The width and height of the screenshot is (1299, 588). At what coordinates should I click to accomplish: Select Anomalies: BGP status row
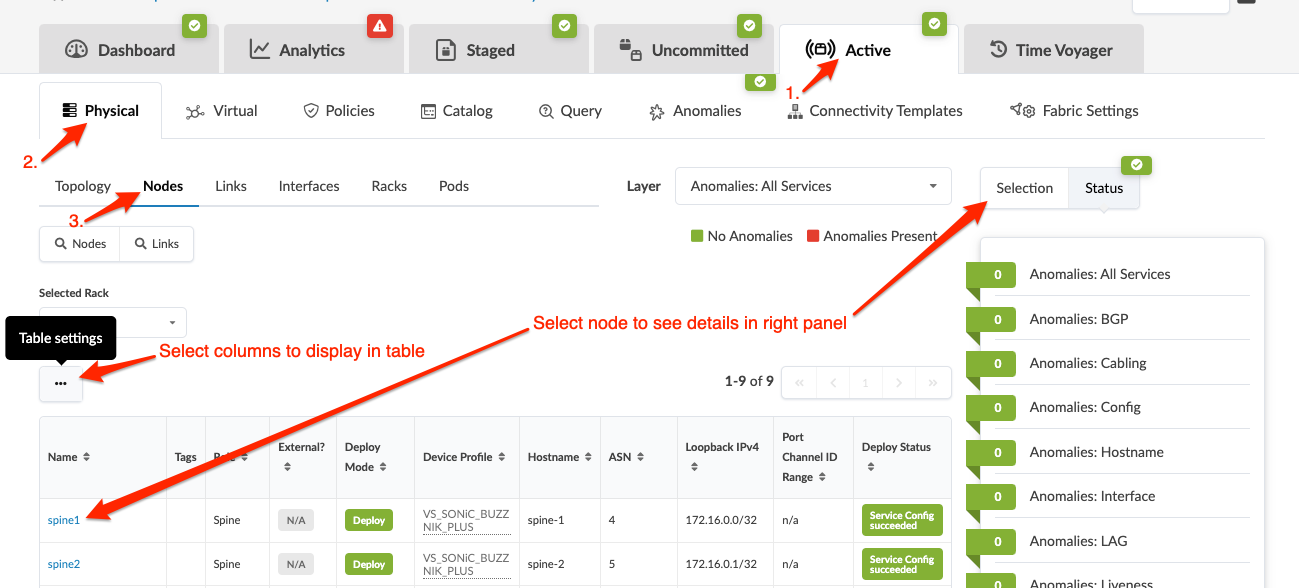tap(1108, 319)
